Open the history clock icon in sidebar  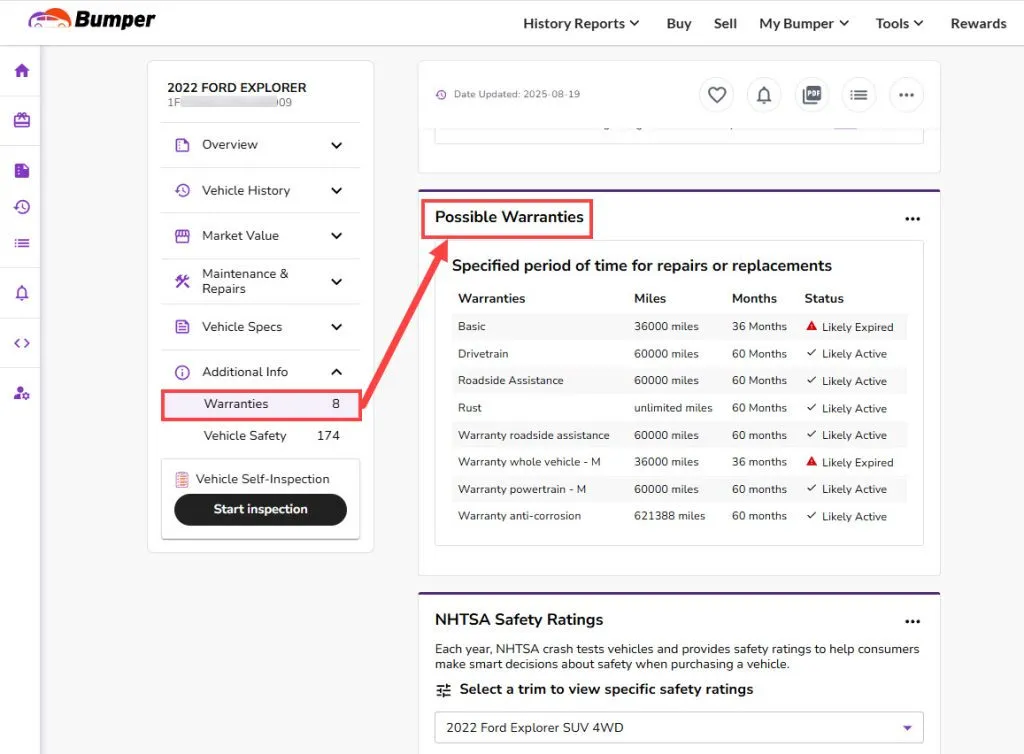click(22, 207)
